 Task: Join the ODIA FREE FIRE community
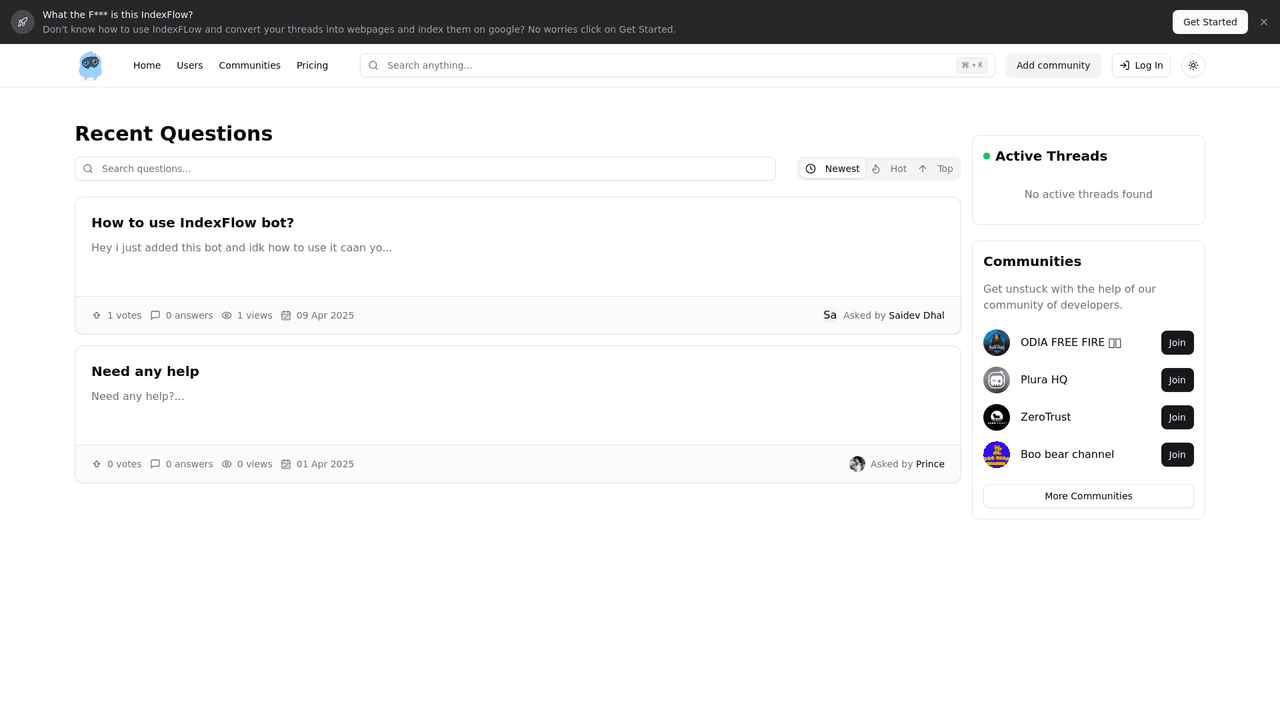coord(1177,343)
